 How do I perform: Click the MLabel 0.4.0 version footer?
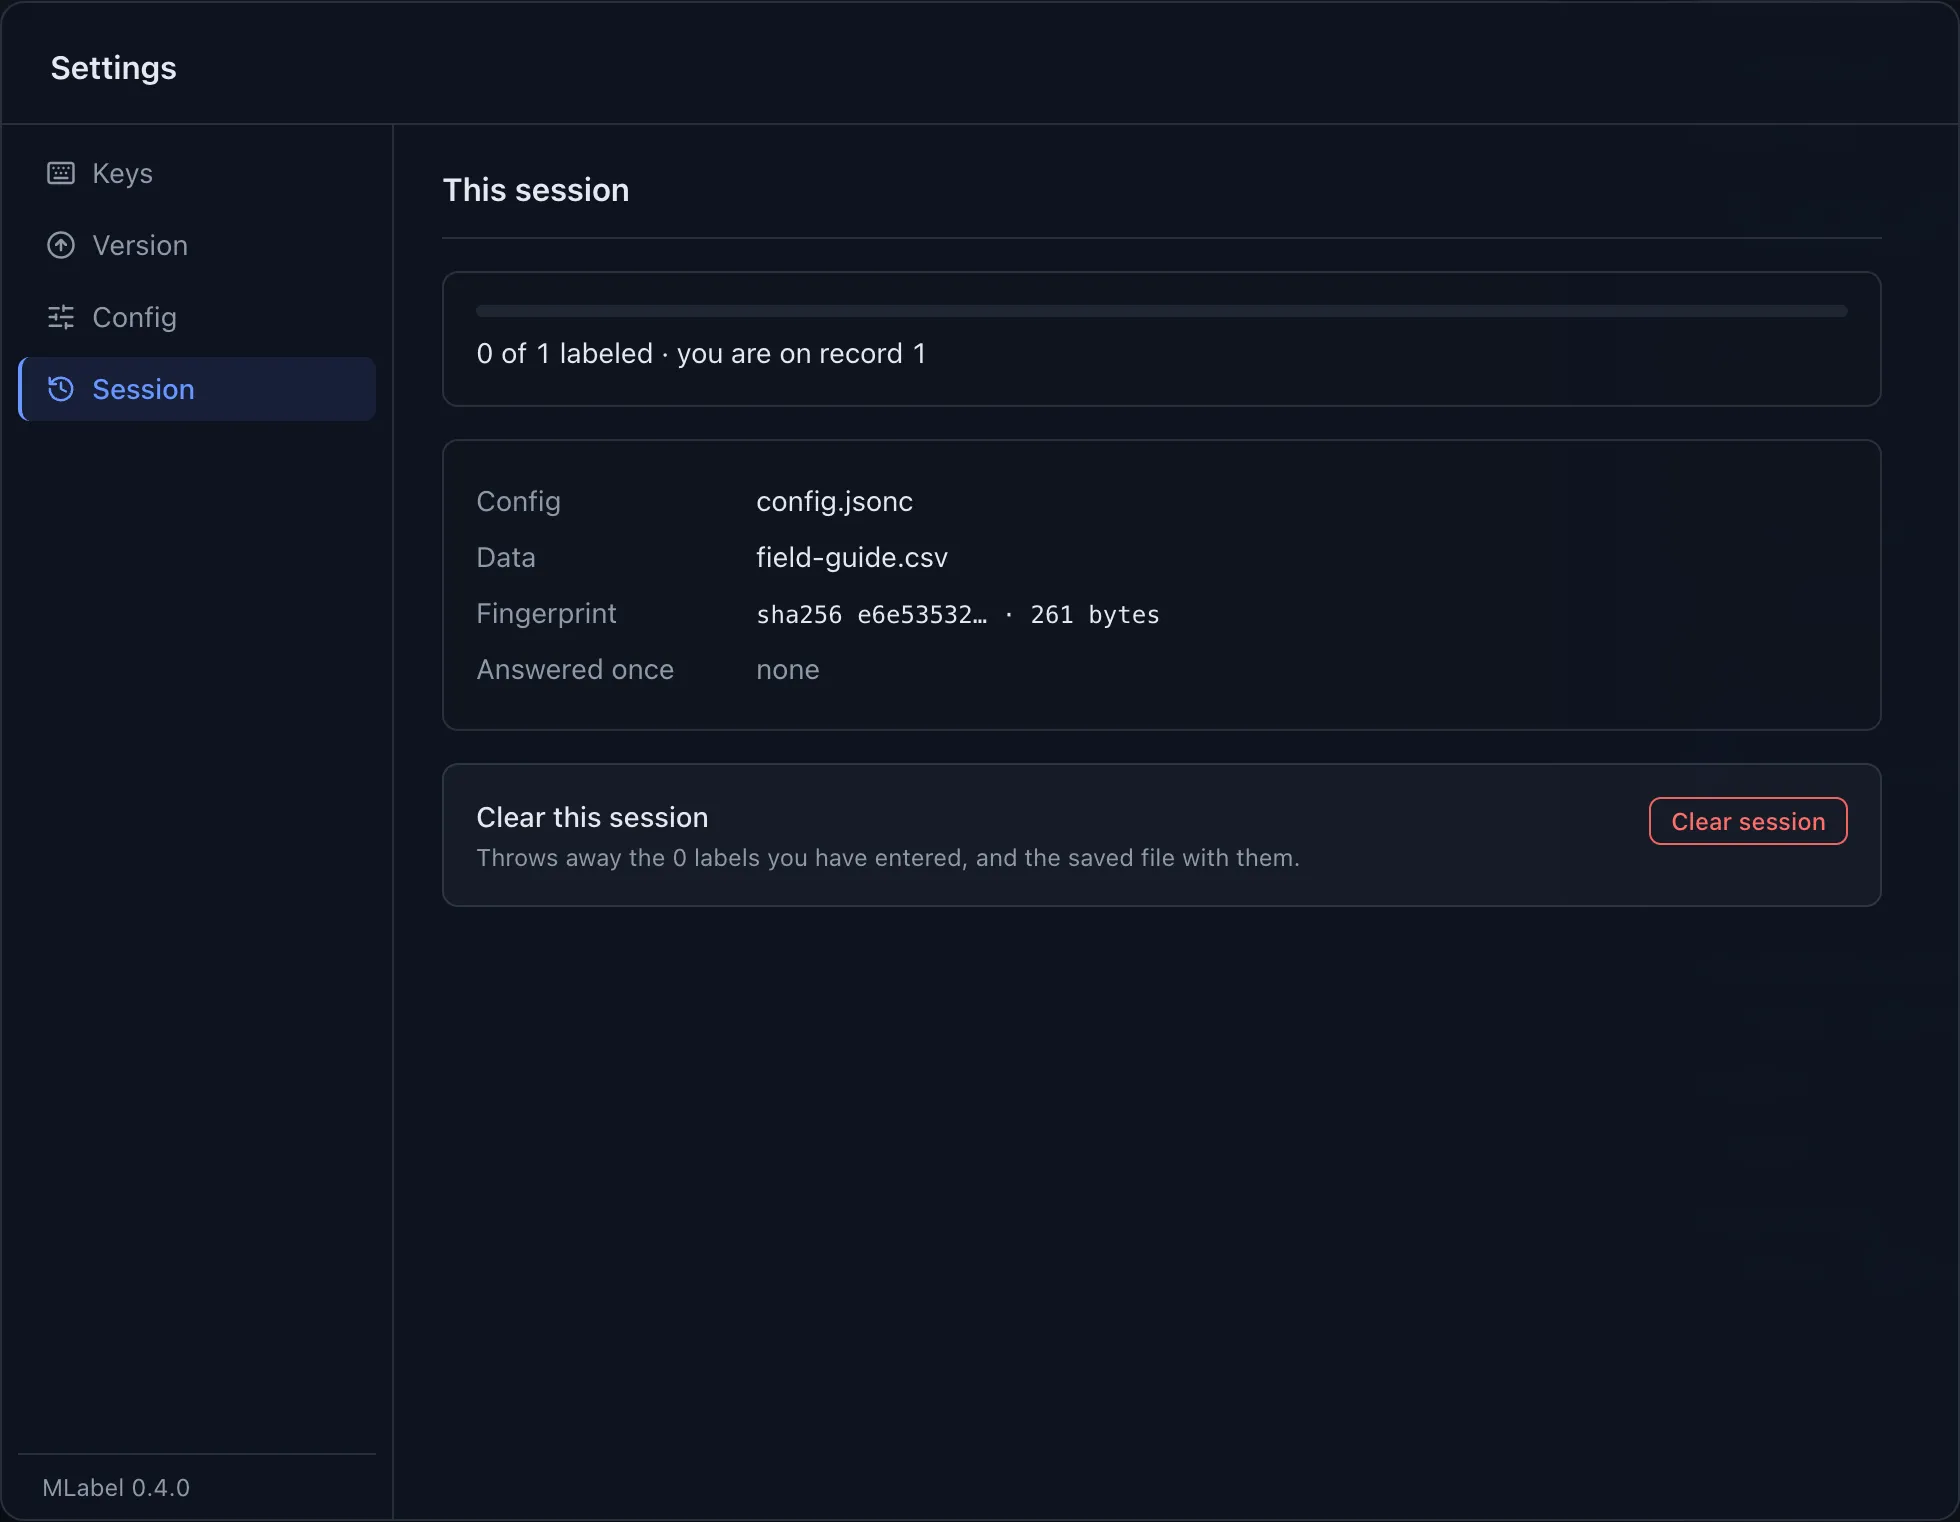click(116, 1487)
